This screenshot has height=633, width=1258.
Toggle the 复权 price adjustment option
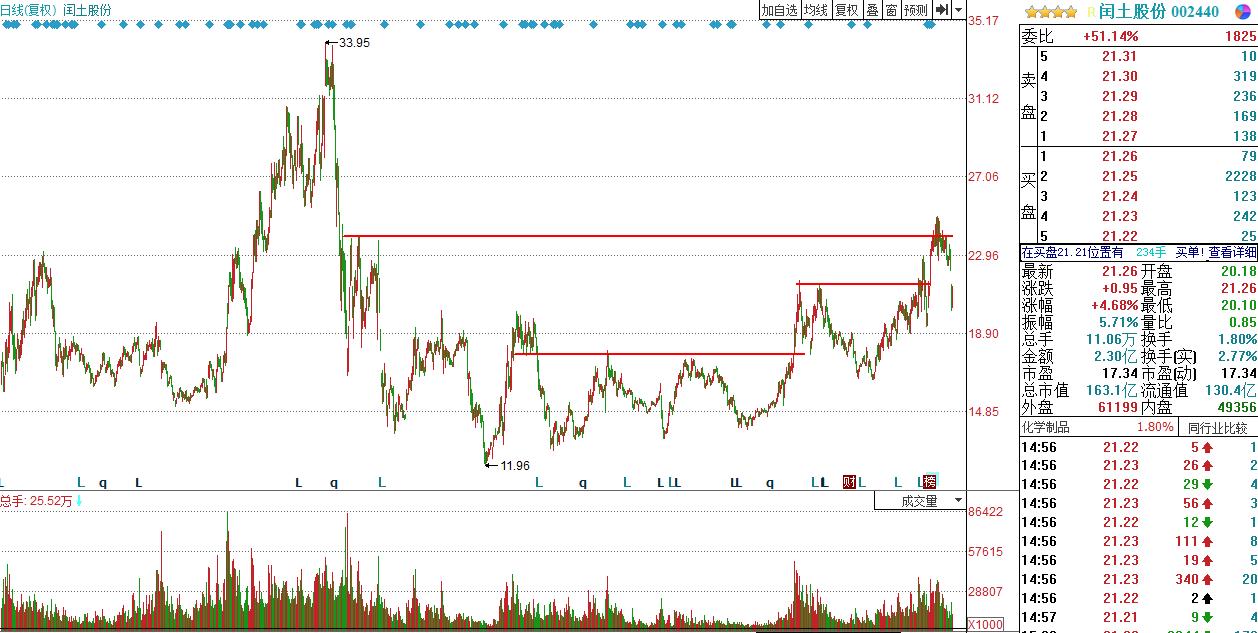pyautogui.click(x=846, y=10)
